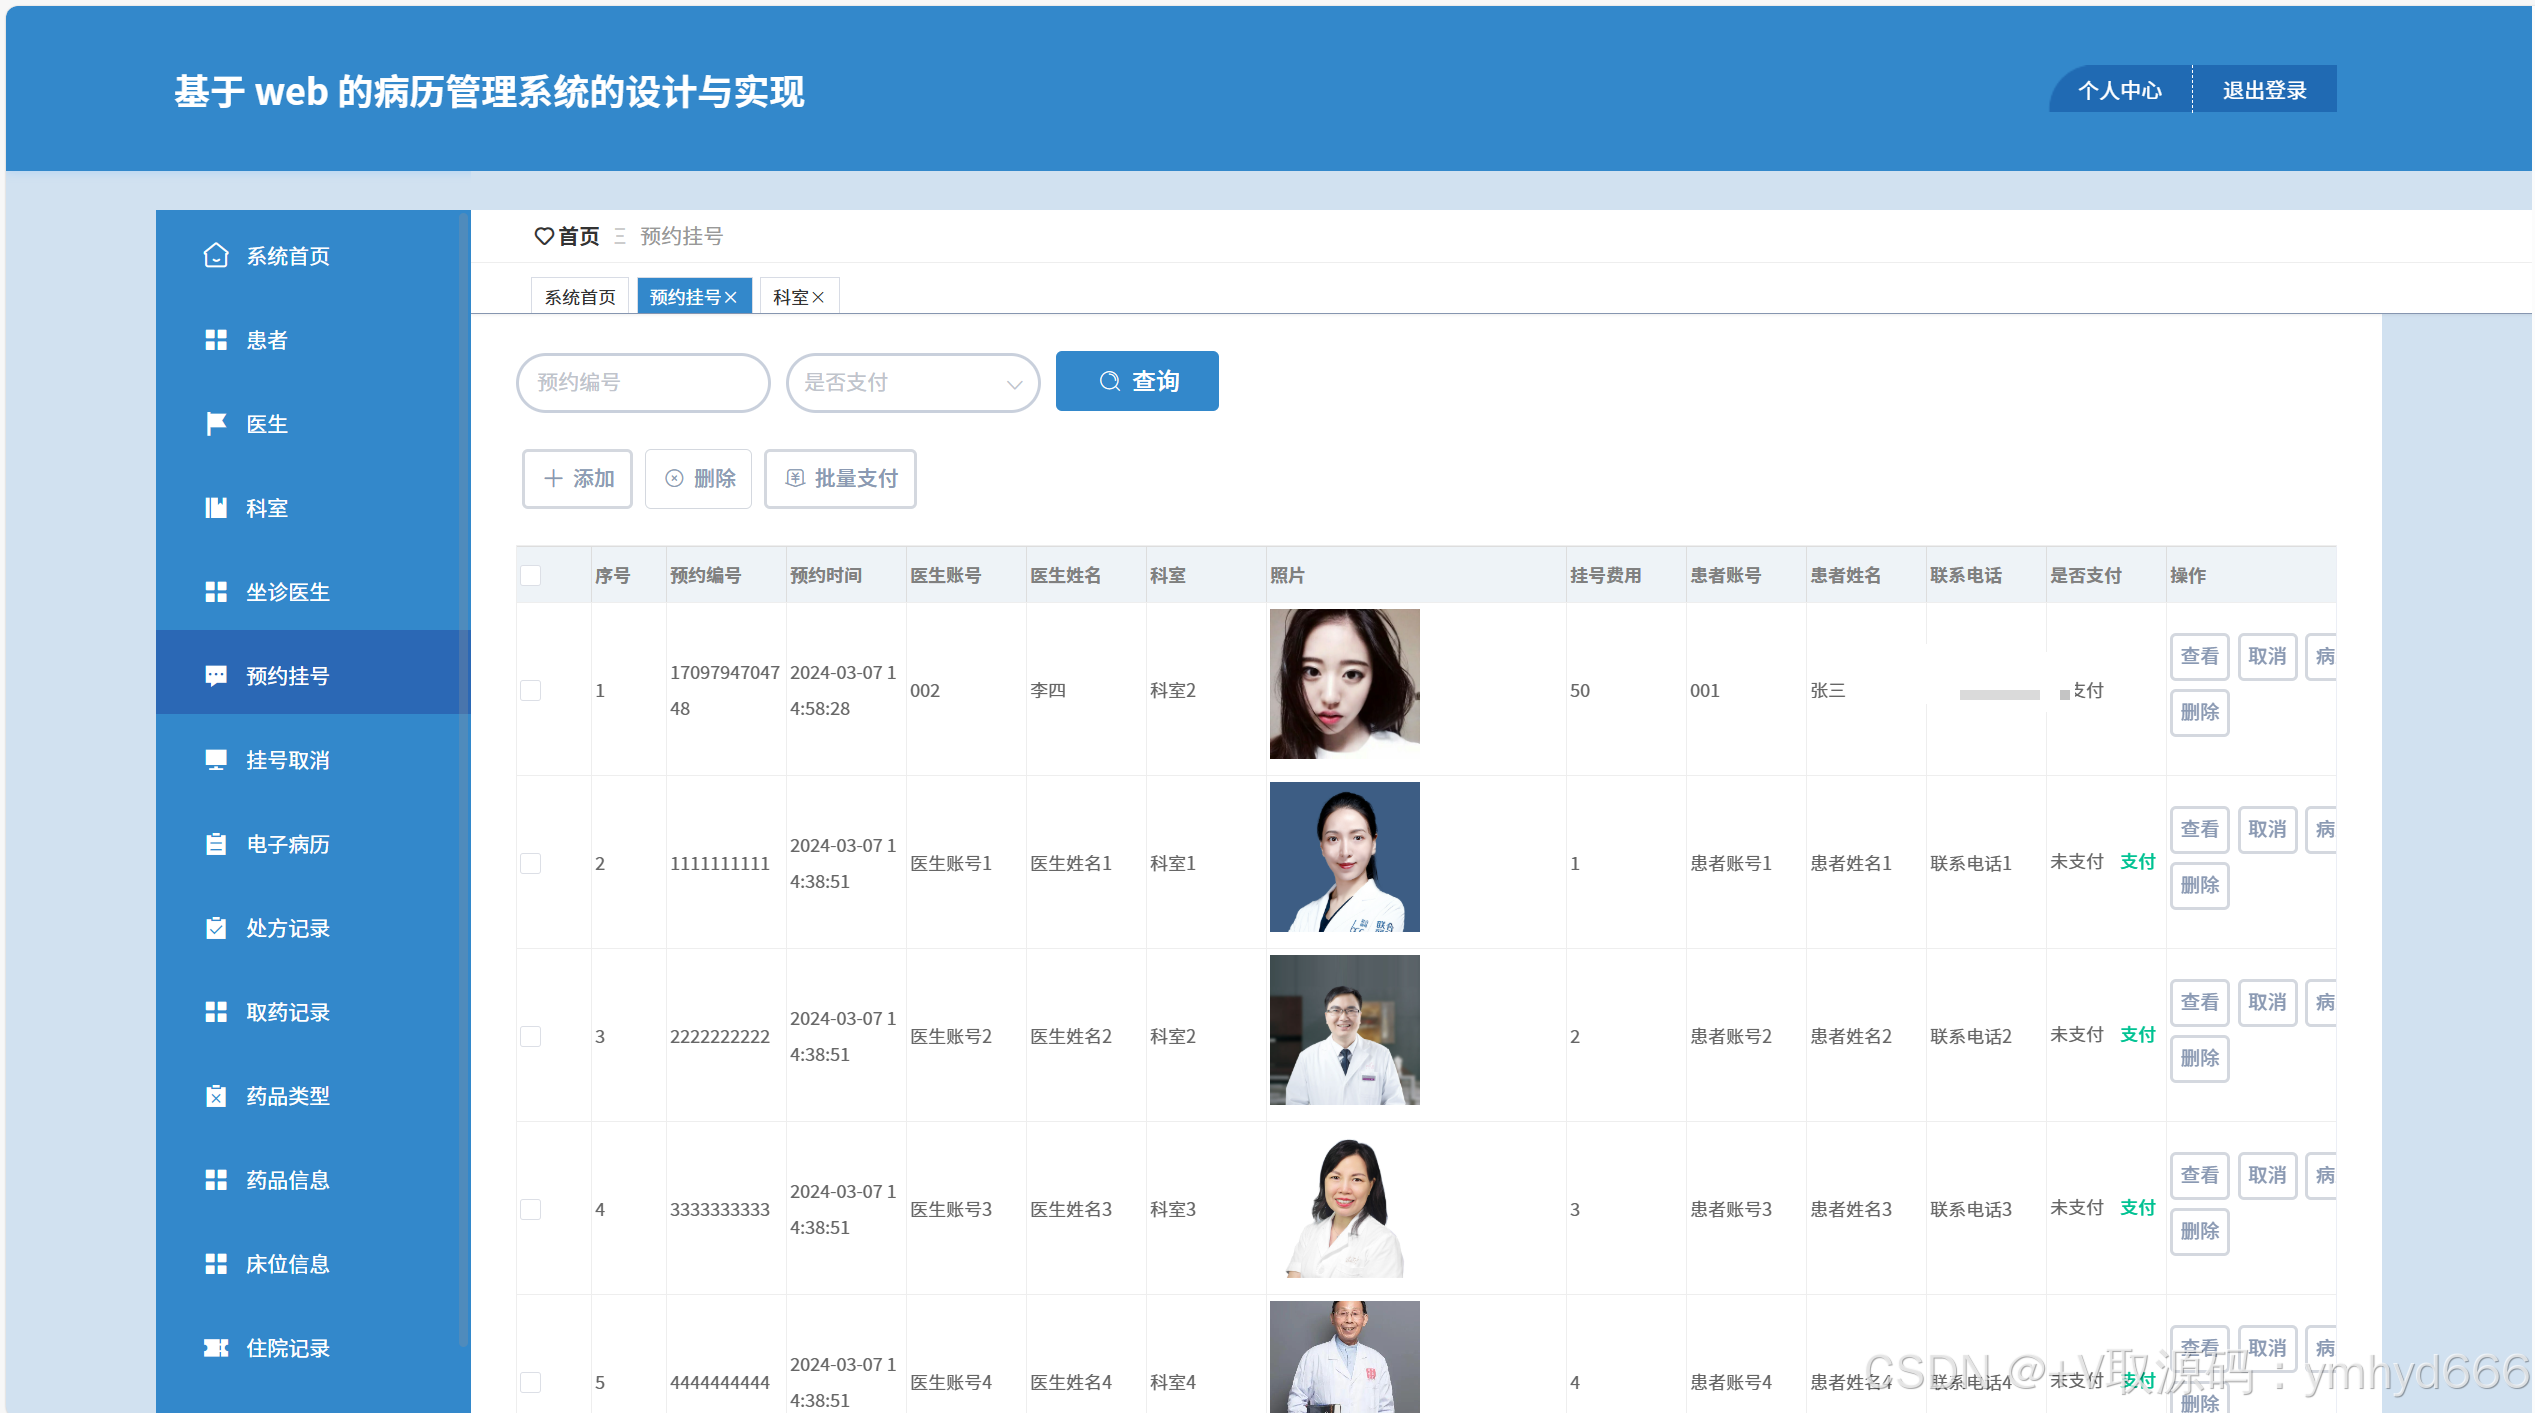This screenshot has width=2535, height=1413.
Task: Click the green 支付 link for row 2
Action: tap(2137, 862)
